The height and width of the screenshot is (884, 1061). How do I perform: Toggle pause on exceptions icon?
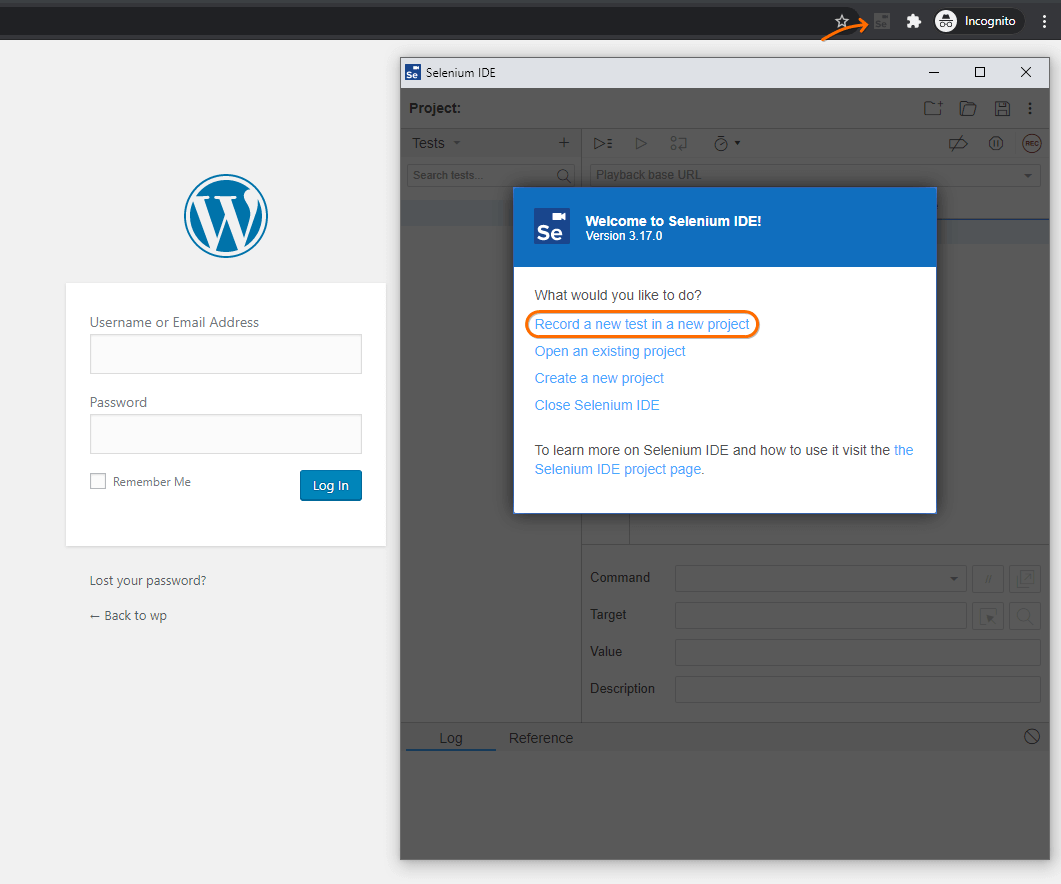pos(995,143)
